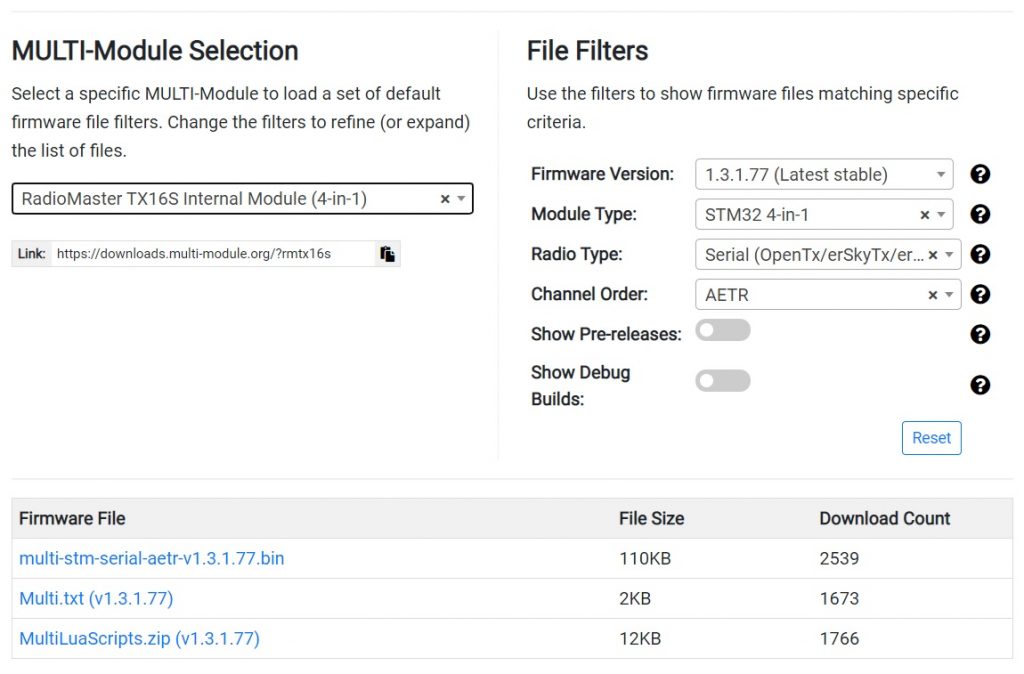Click the Reset filters button

(931, 438)
